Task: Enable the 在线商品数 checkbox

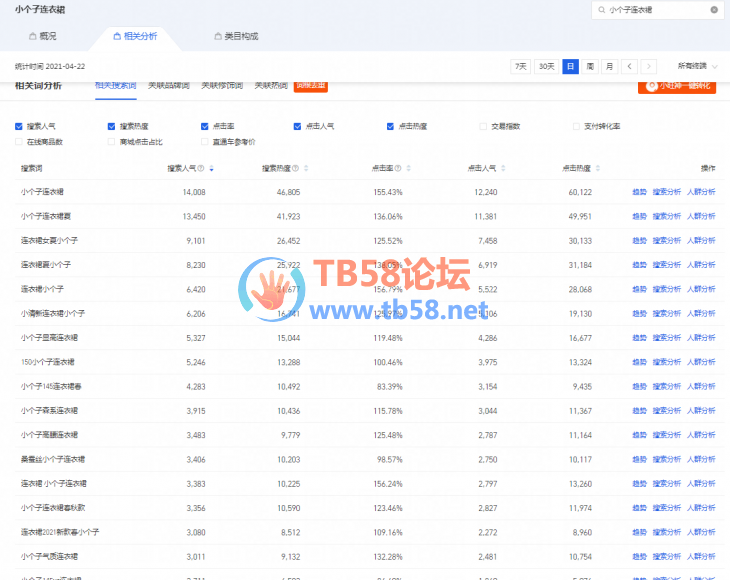Action: pos(19,142)
